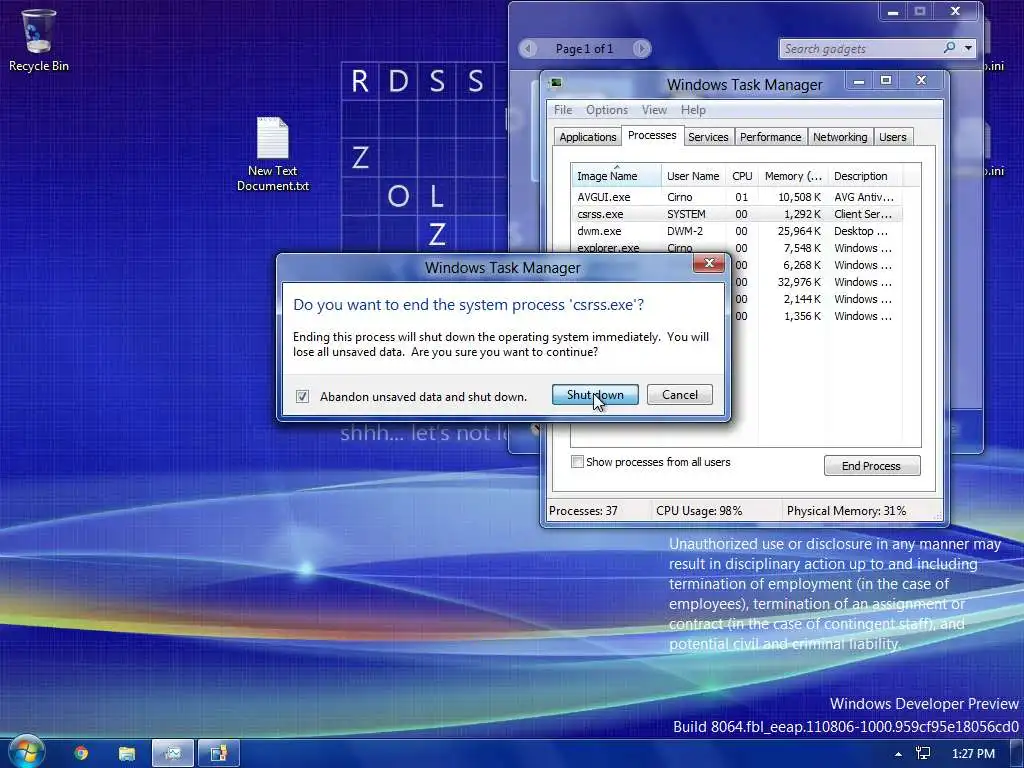Screen dimensions: 1024x768
Task: Go to next gadget page arrow
Action: click(x=642, y=48)
